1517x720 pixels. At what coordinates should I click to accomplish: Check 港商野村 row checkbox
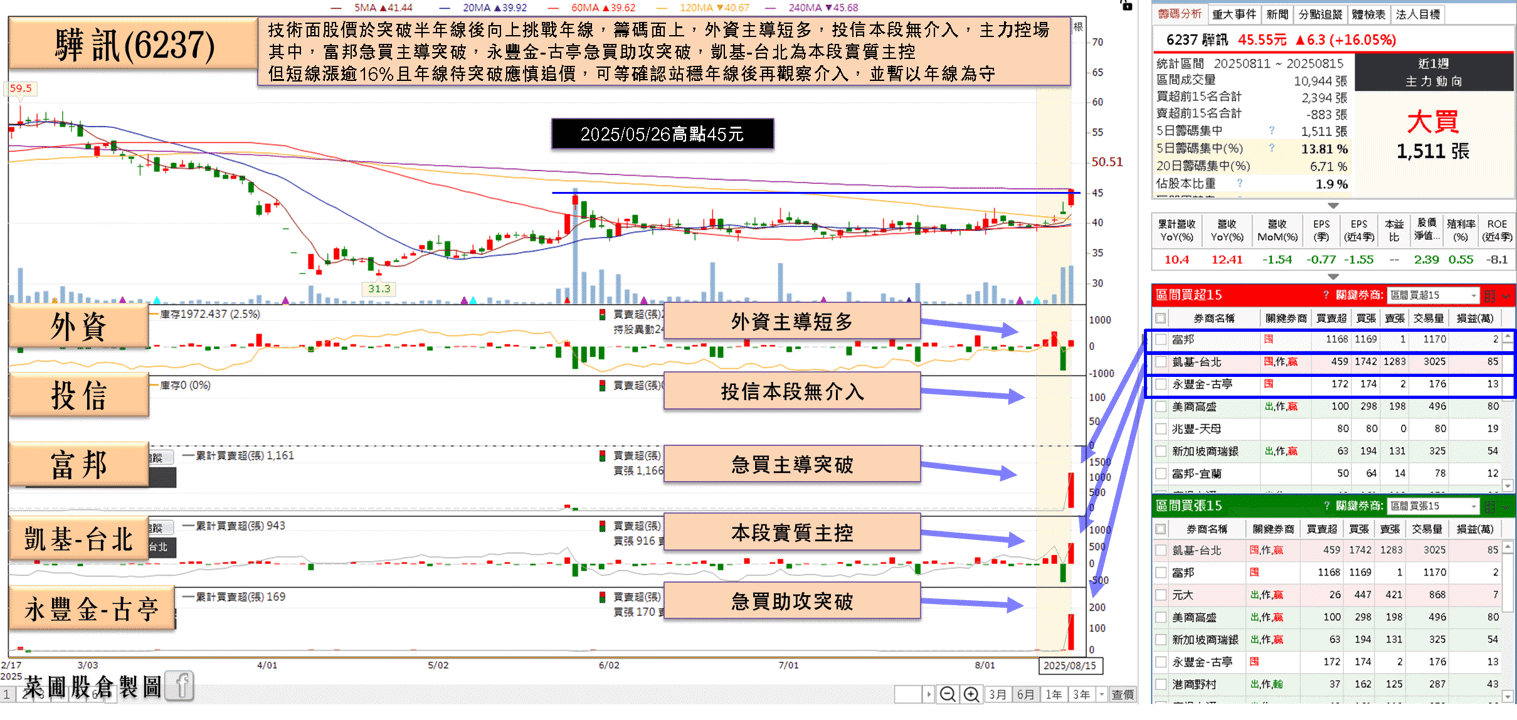1161,684
